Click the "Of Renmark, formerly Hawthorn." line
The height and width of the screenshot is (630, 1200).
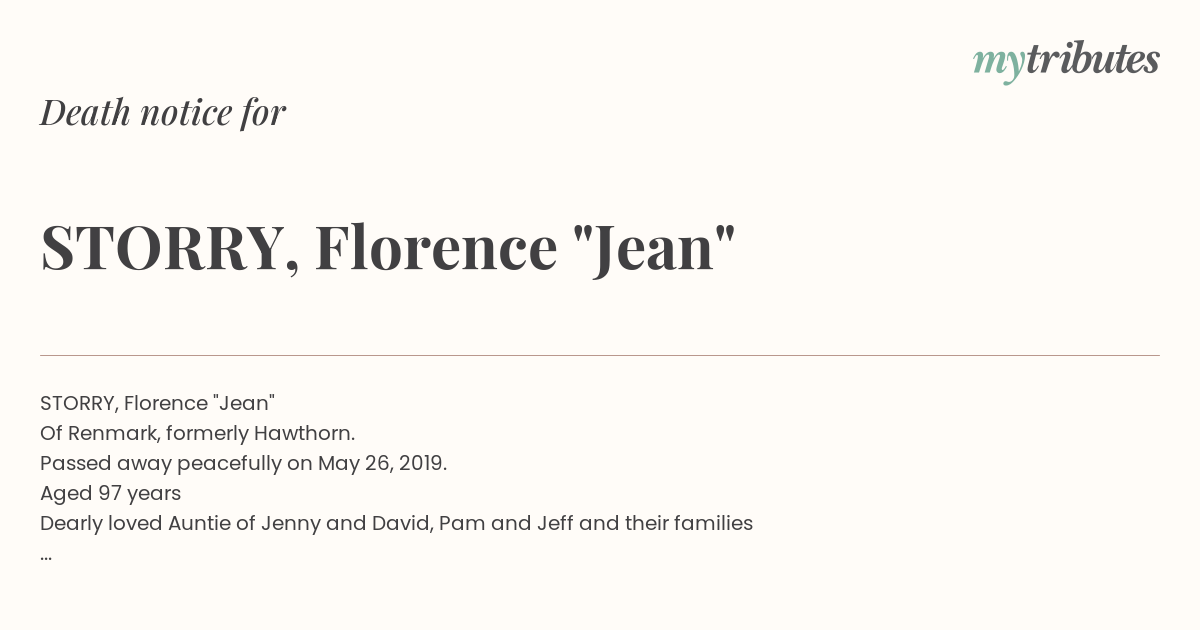click(198, 433)
